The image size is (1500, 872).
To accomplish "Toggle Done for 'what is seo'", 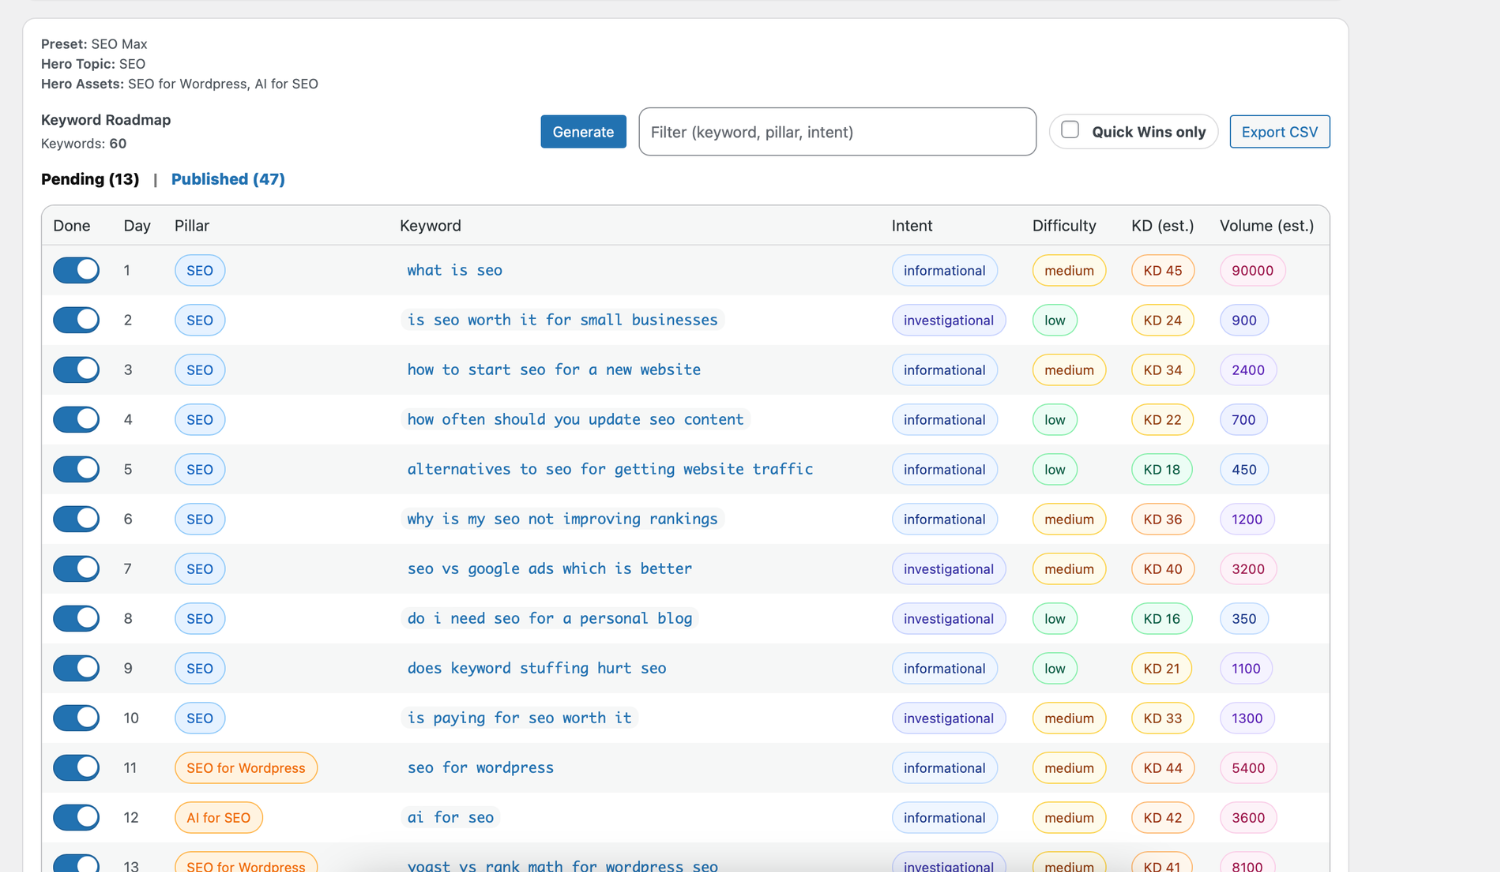I will coord(76,270).
